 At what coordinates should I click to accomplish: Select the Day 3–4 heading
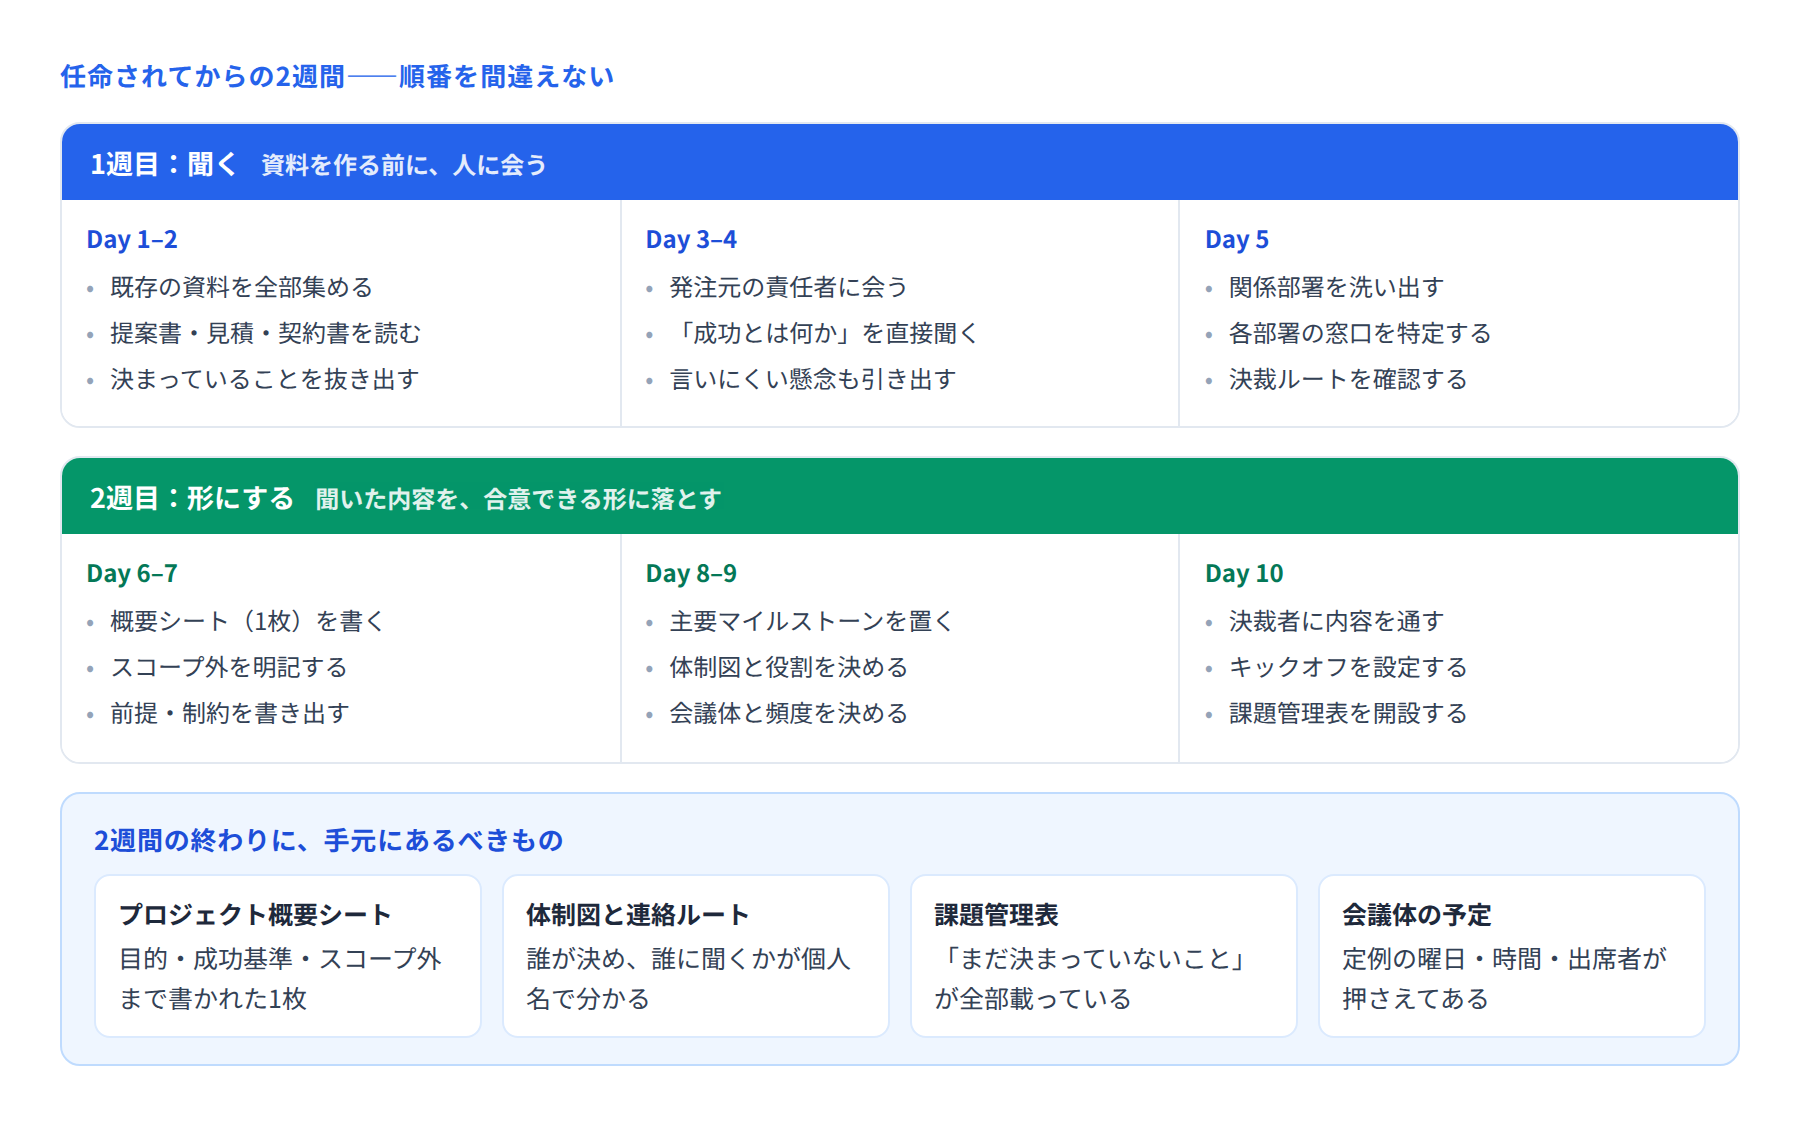point(691,240)
